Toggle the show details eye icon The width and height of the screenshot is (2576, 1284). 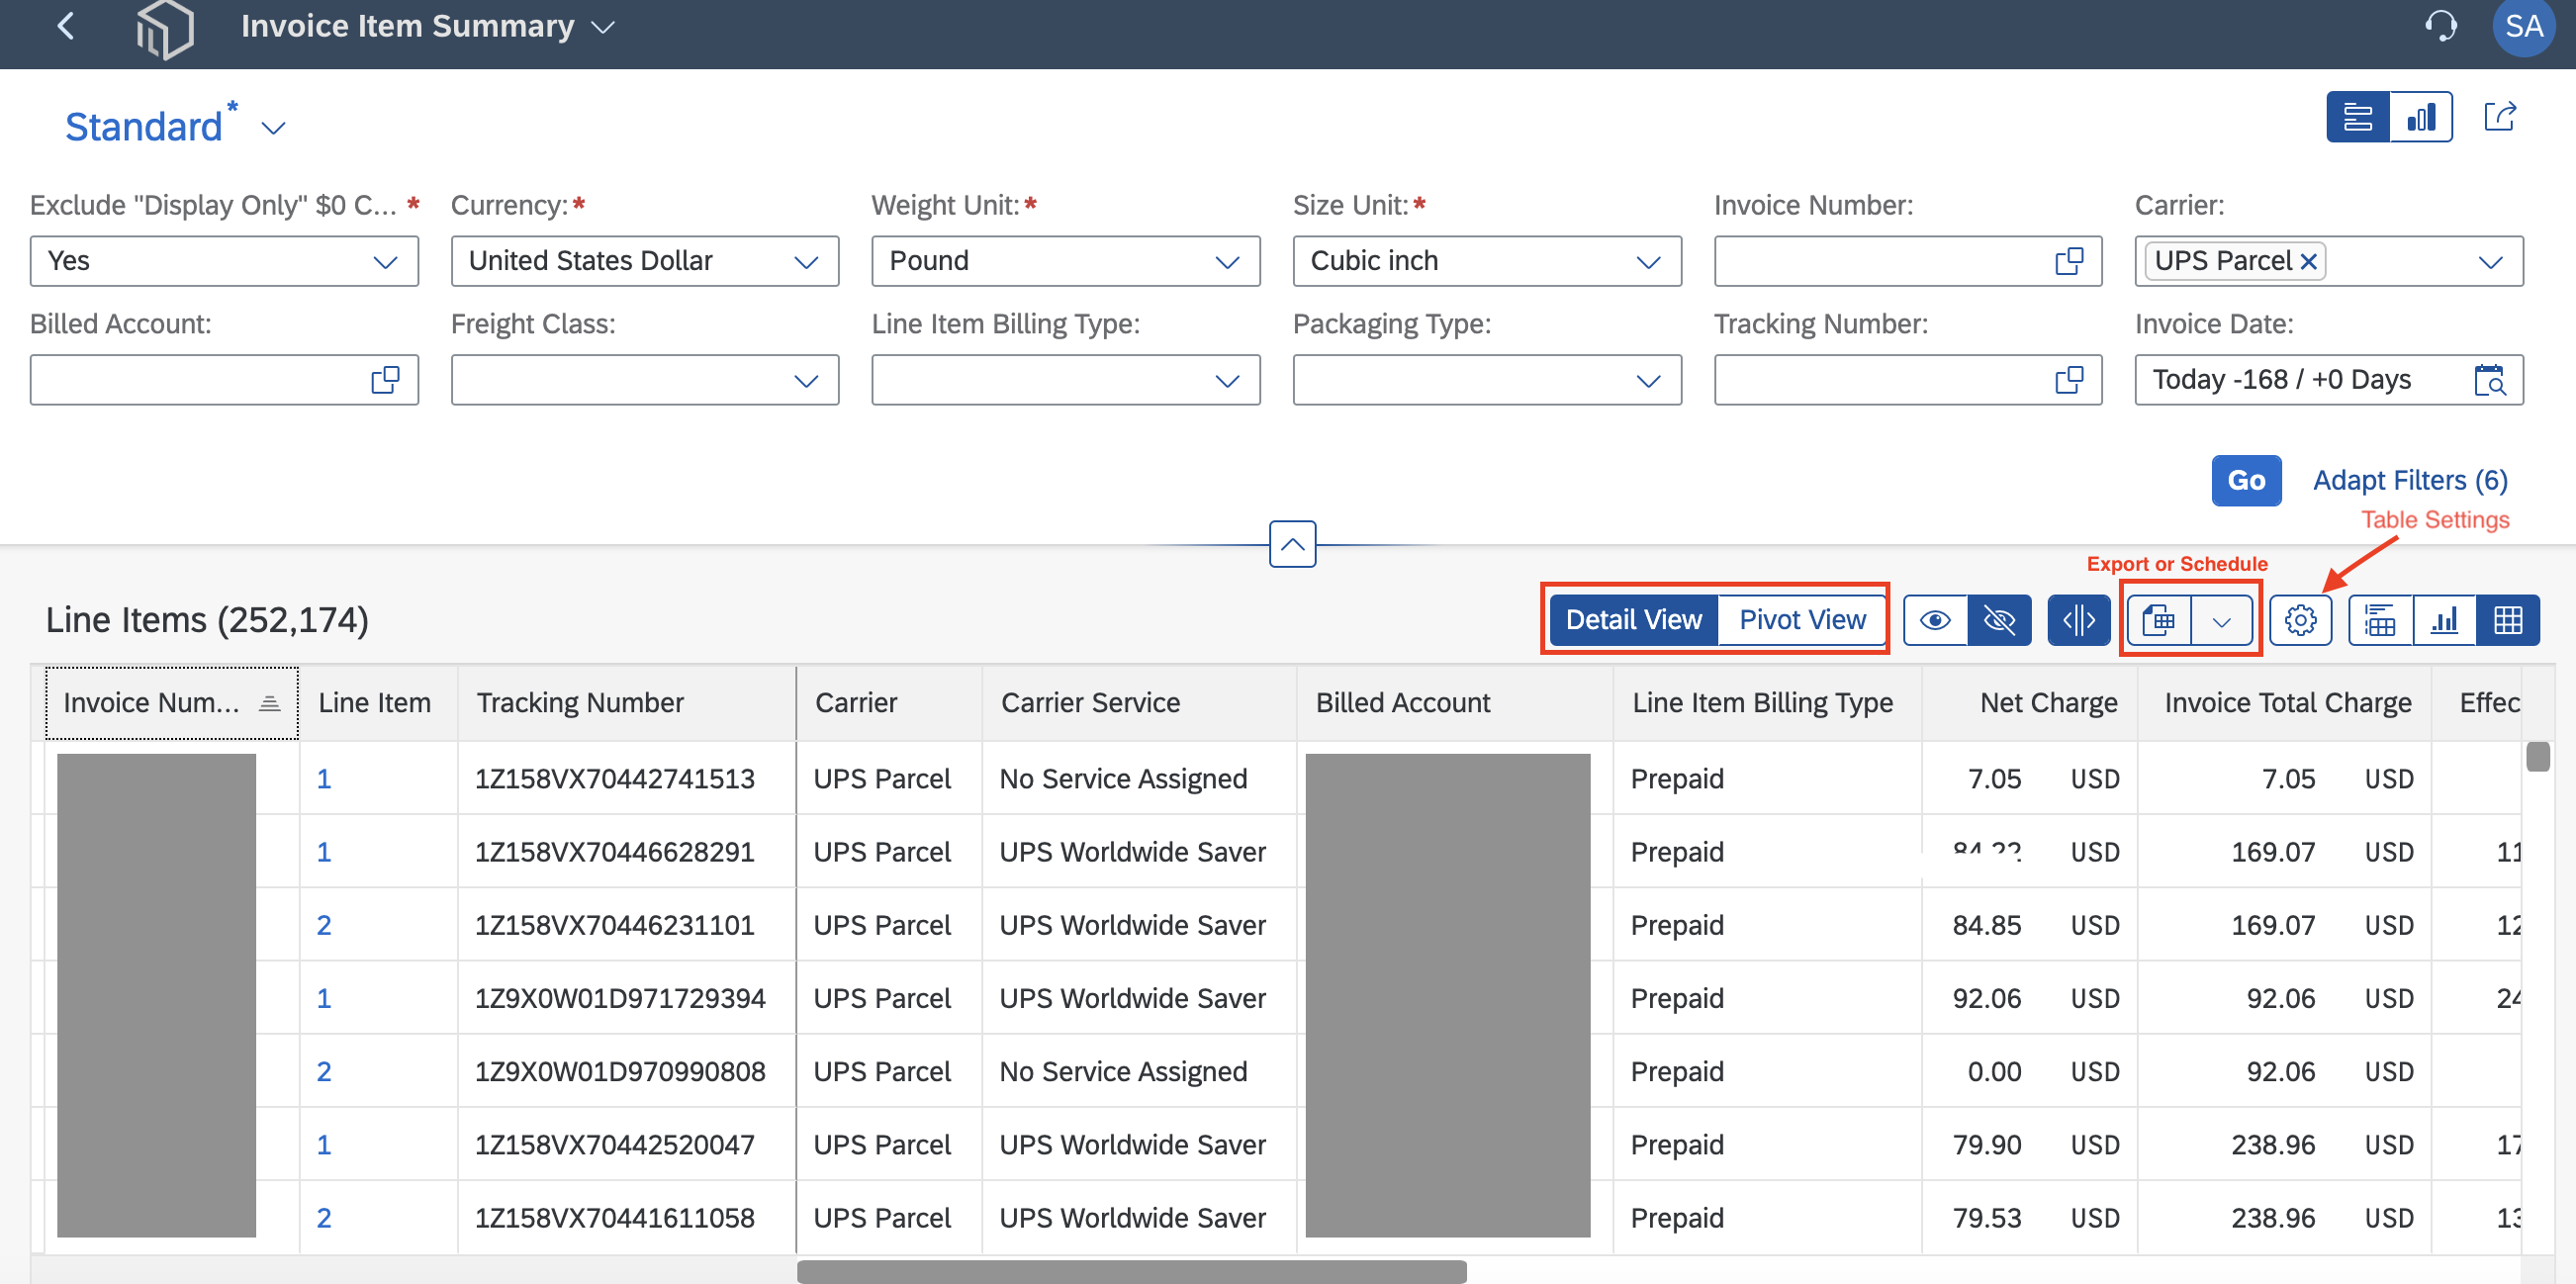coord(1935,620)
